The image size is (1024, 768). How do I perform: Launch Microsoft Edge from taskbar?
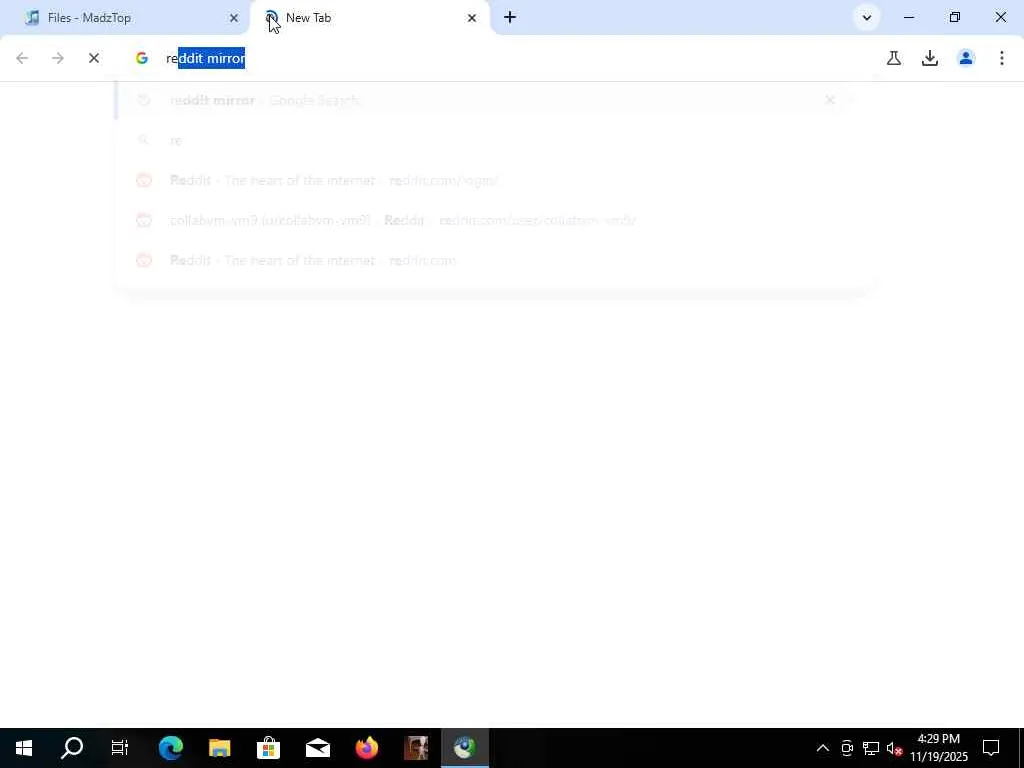click(x=170, y=748)
